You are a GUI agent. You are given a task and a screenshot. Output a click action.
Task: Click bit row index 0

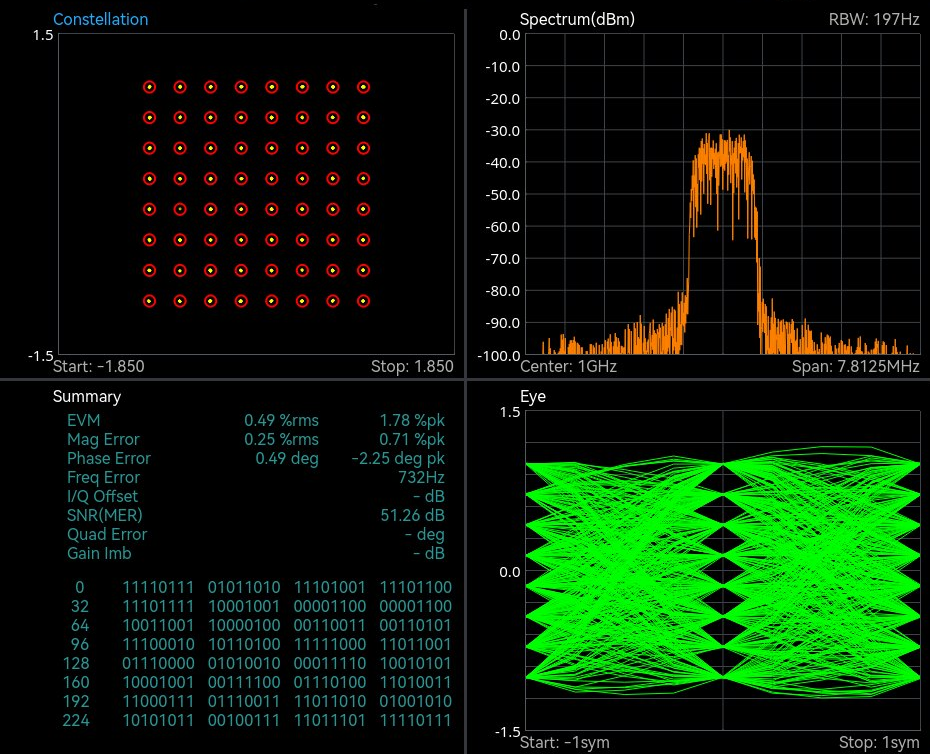(79, 587)
